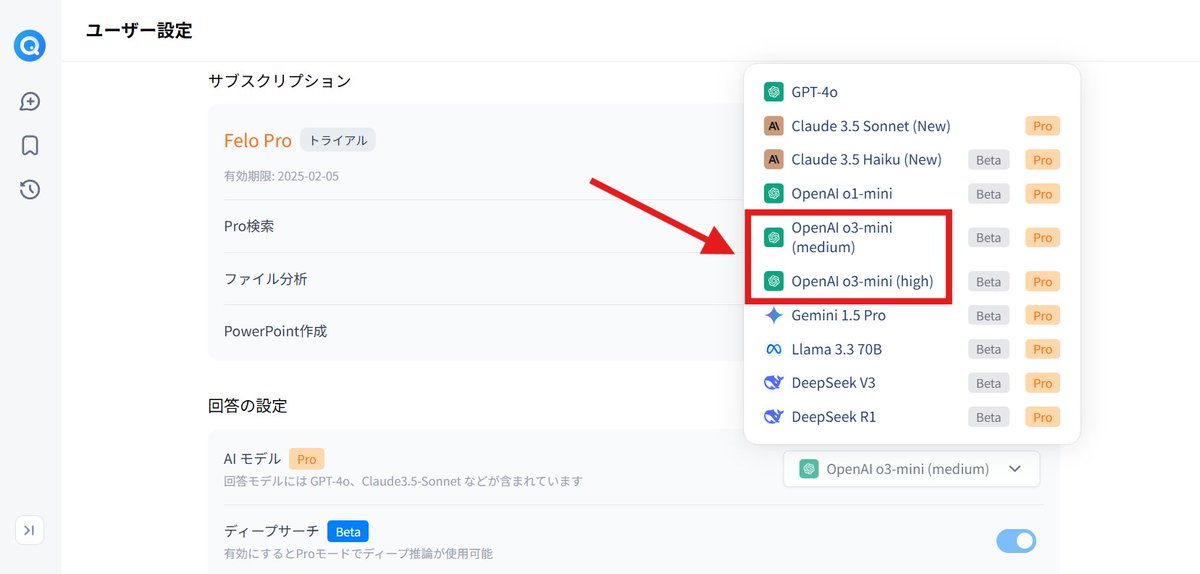Screen dimensions: 1200x574
Task: Select DeepSeek V3 model option
Action: coord(912,383)
